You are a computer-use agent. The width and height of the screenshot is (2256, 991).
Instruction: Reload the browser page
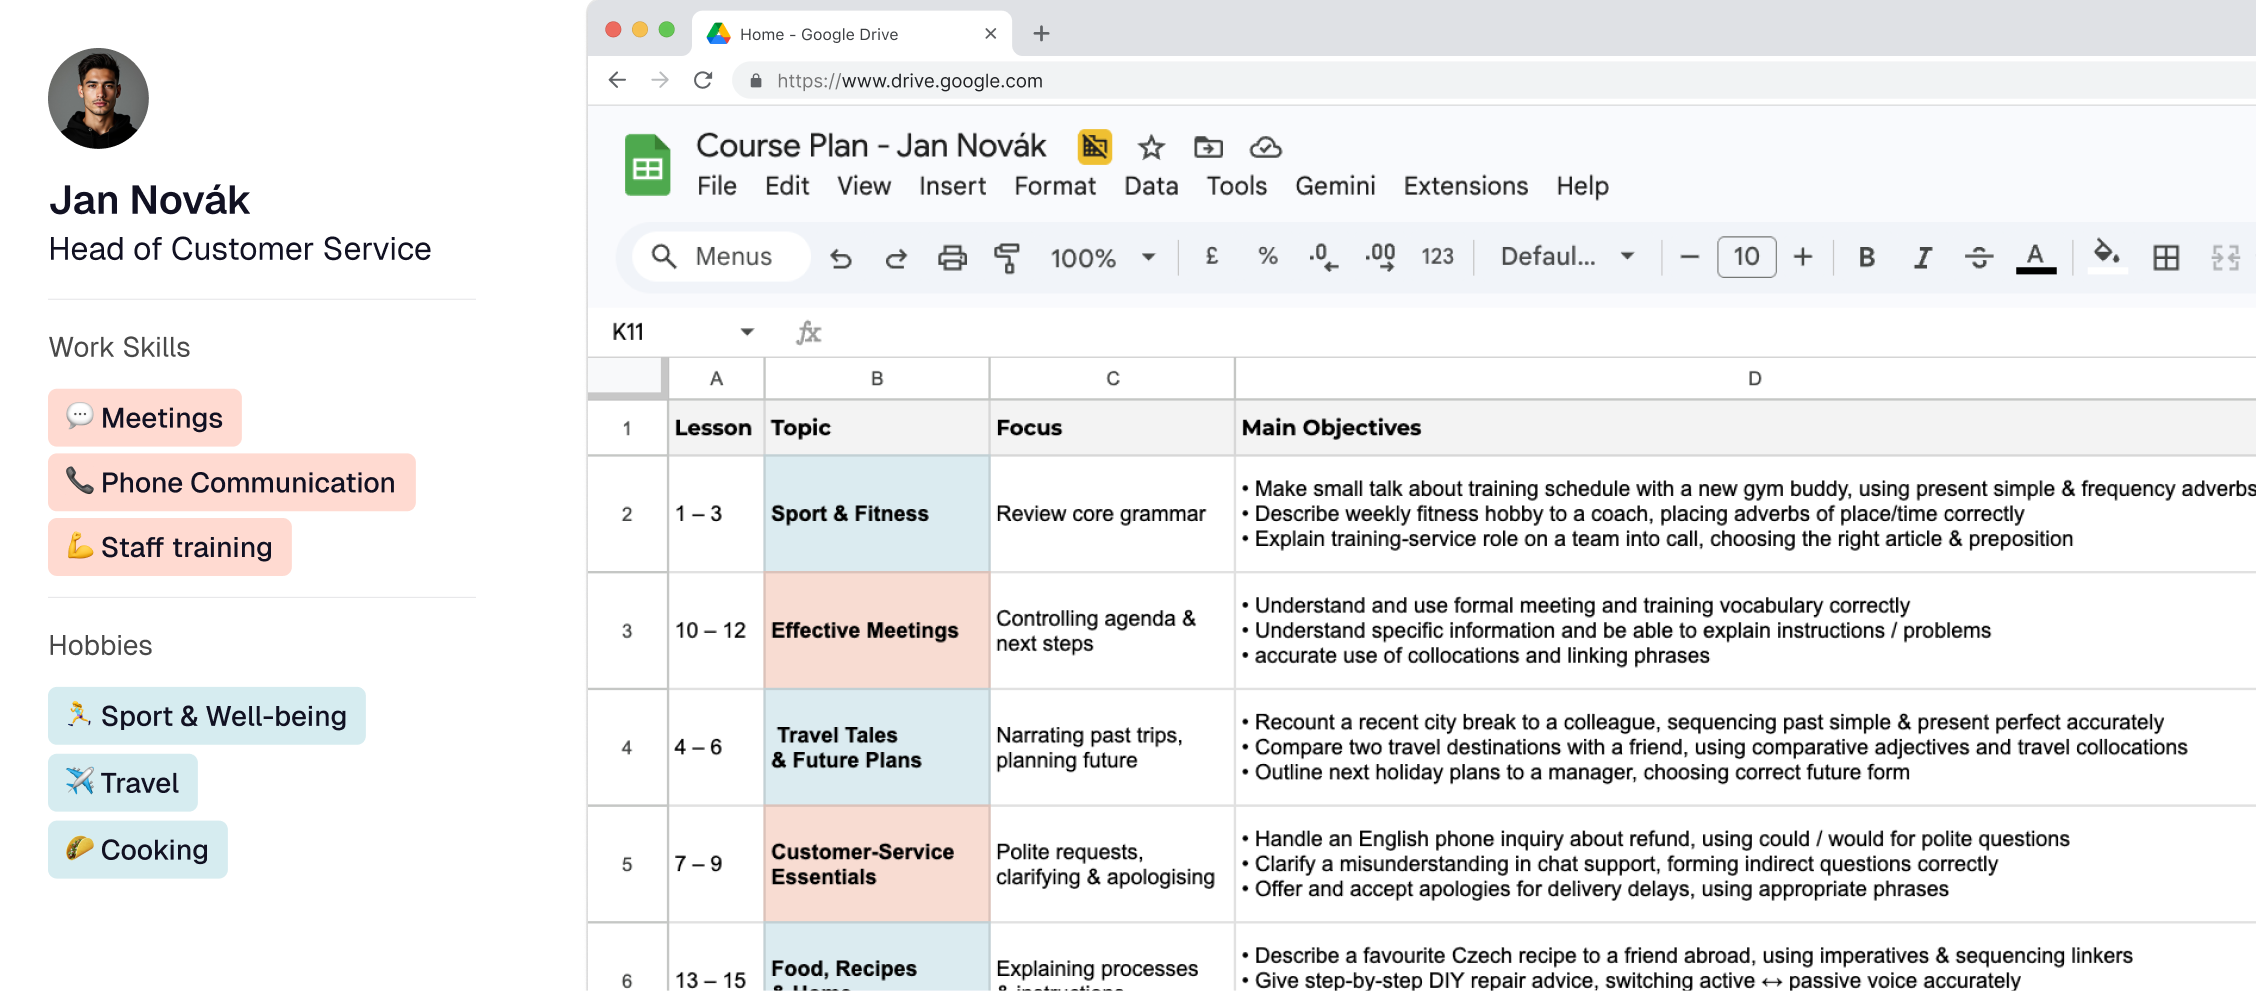coord(703,80)
